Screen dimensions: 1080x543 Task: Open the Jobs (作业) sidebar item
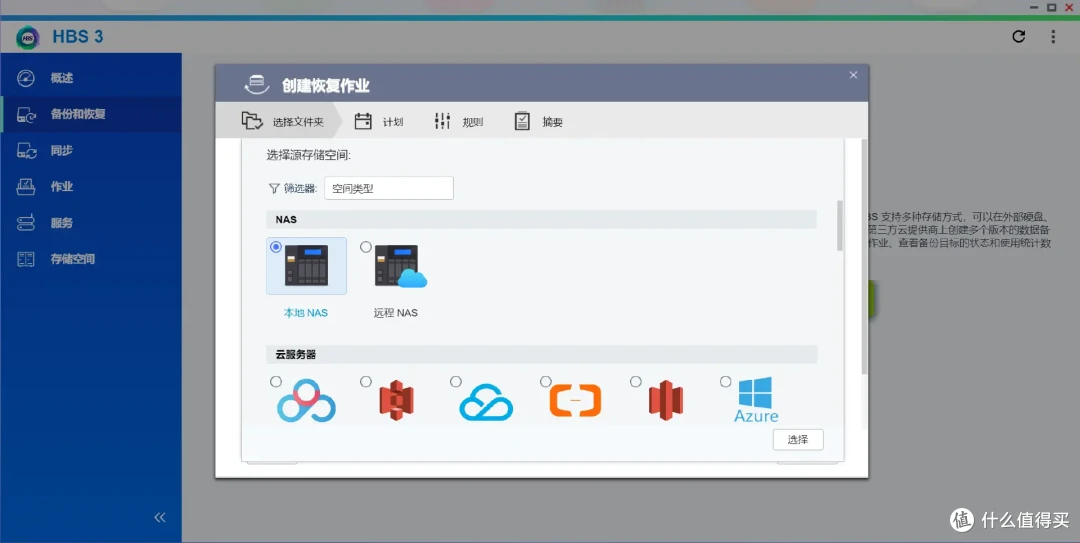(91, 187)
